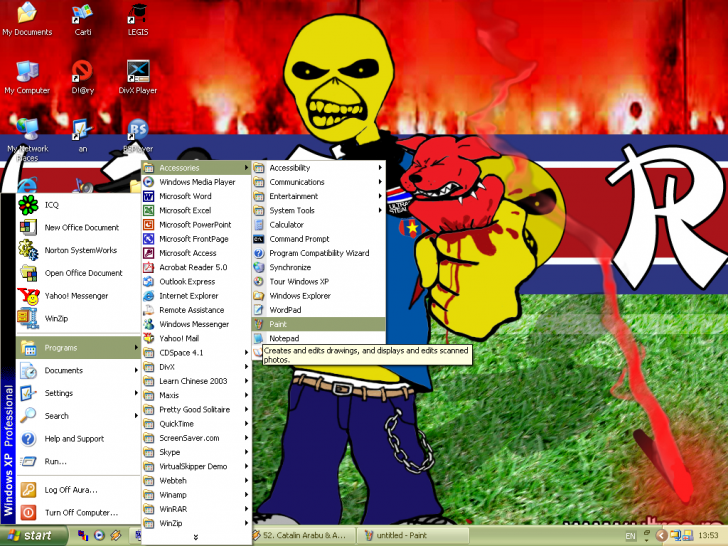The image size is (728, 546).
Task: Click Open Office Document entry
Action: (x=78, y=273)
